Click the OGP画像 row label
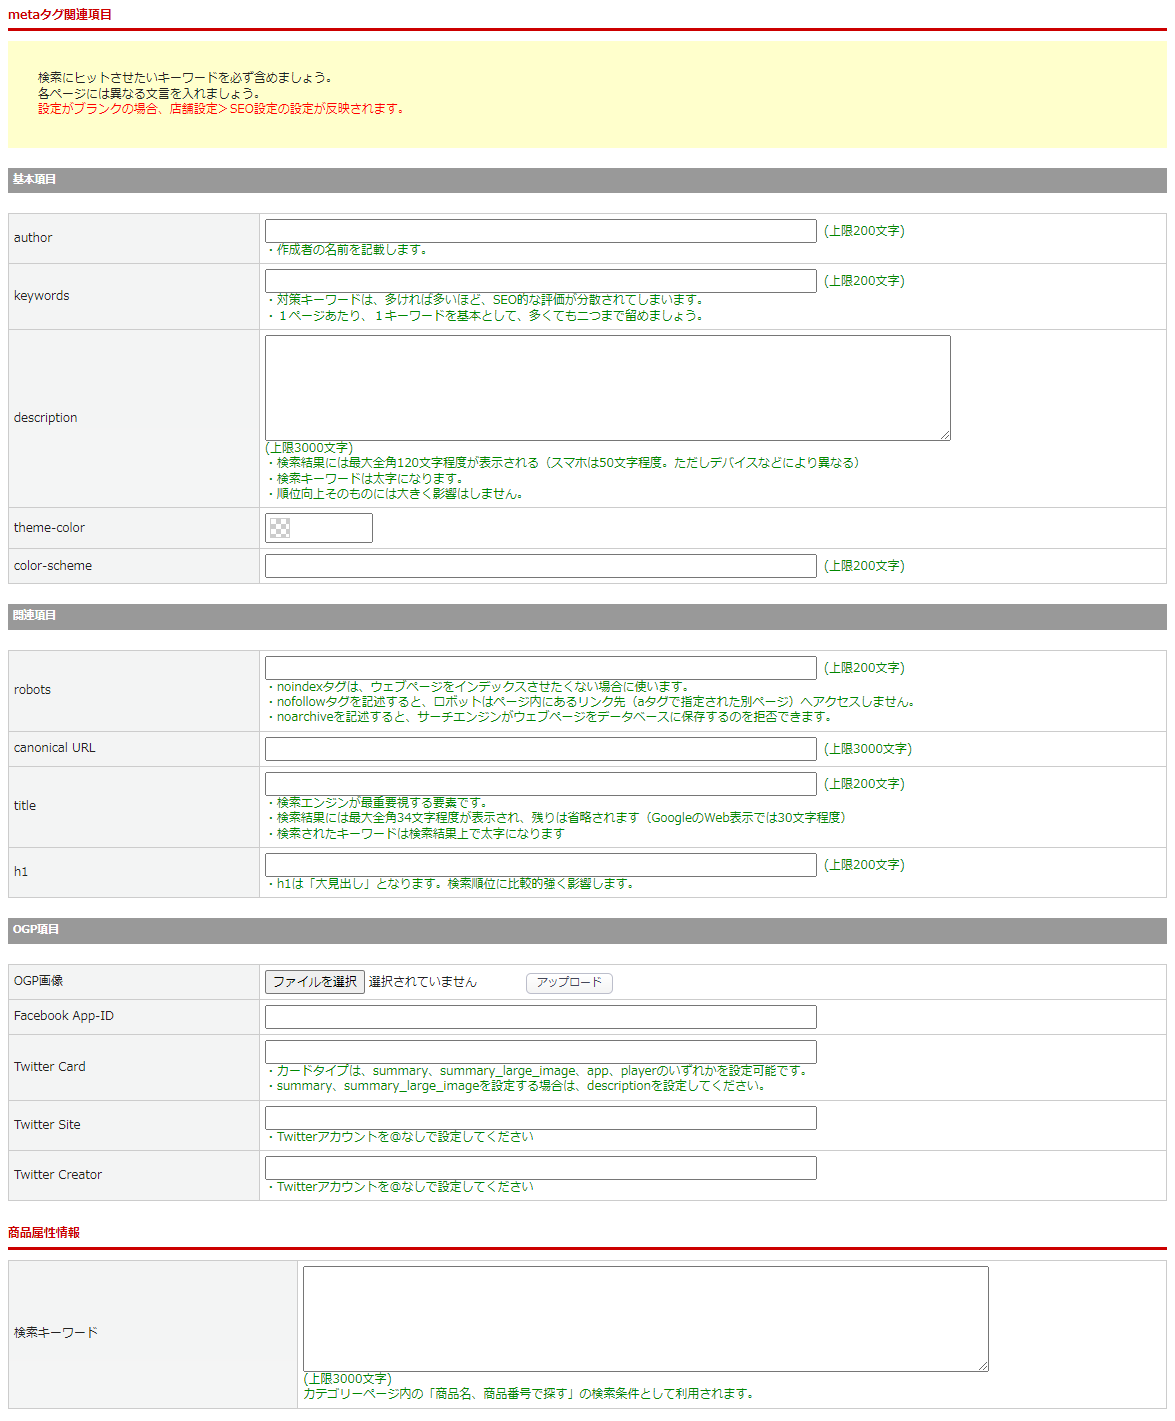The image size is (1175, 1421). [39, 981]
